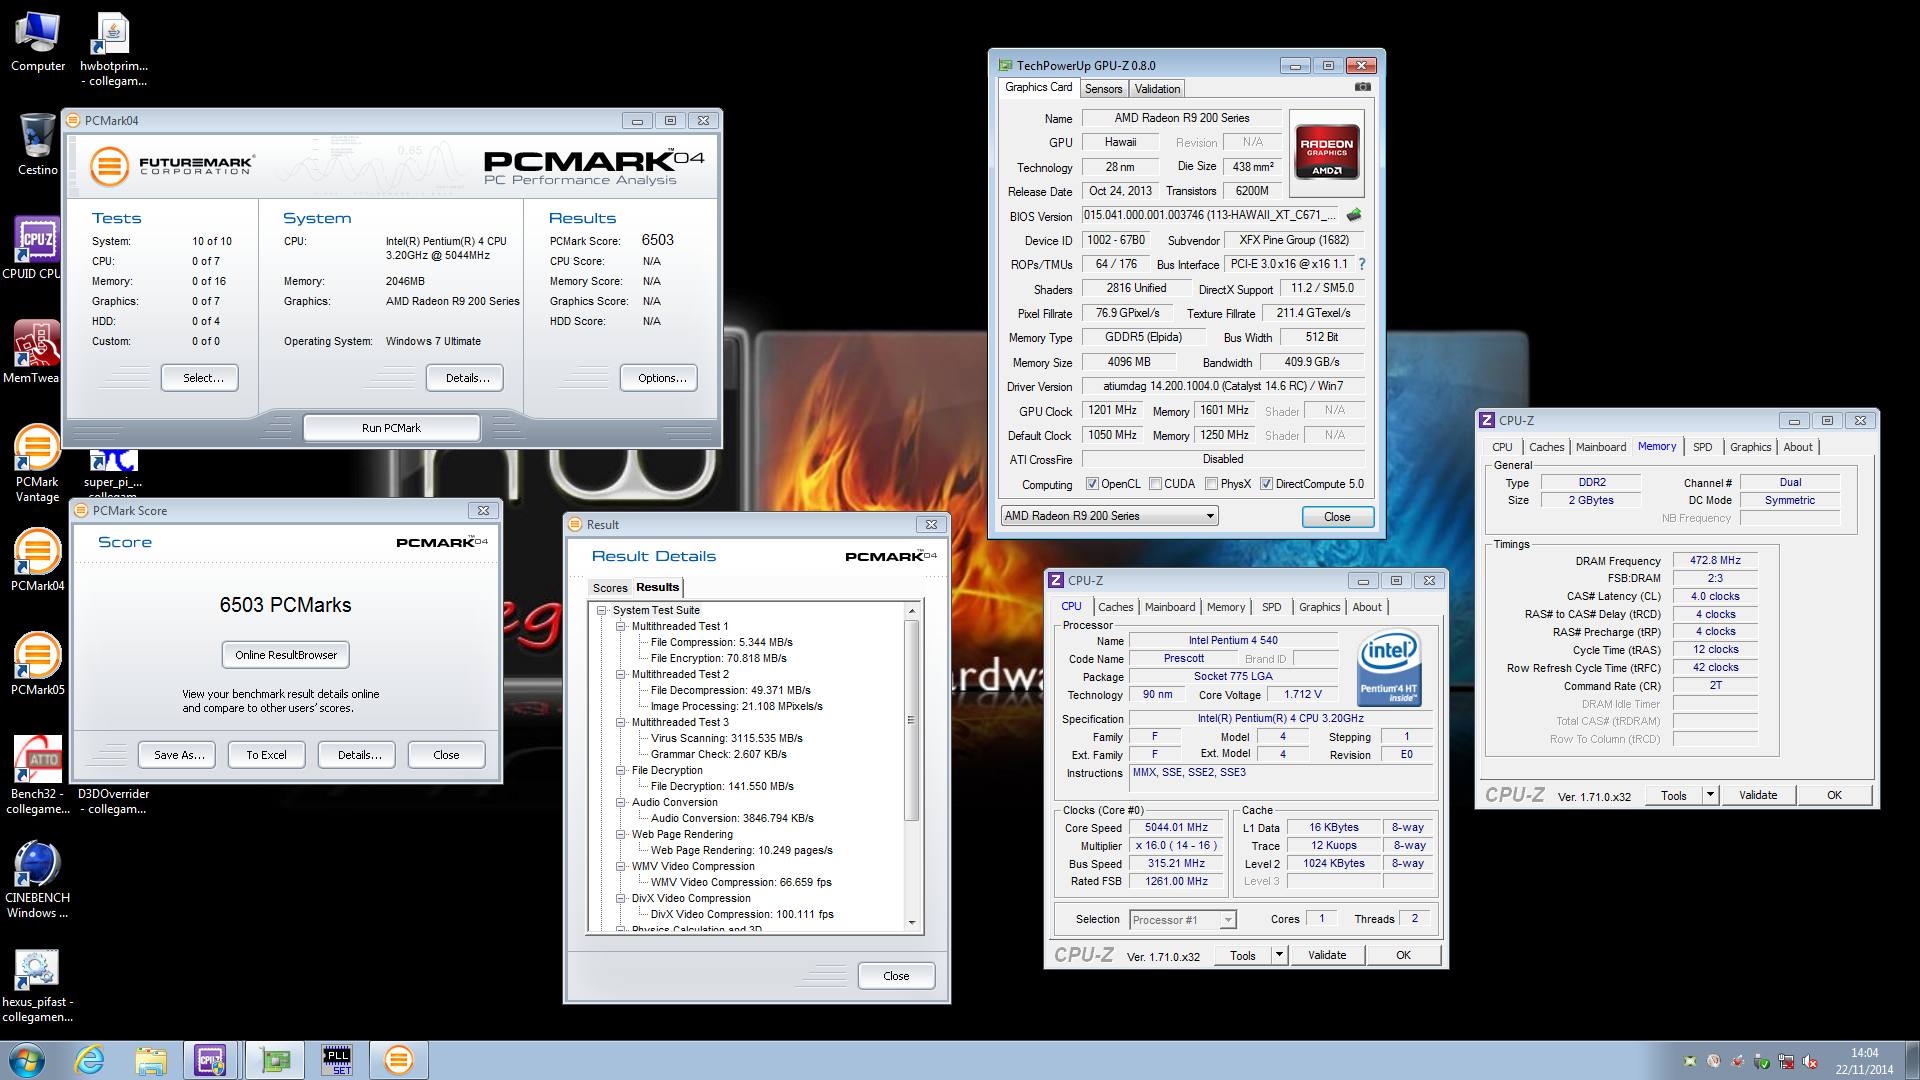Collapse Multithreaded Test 2 node
Screen dimensions: 1920x1080
[x=620, y=674]
